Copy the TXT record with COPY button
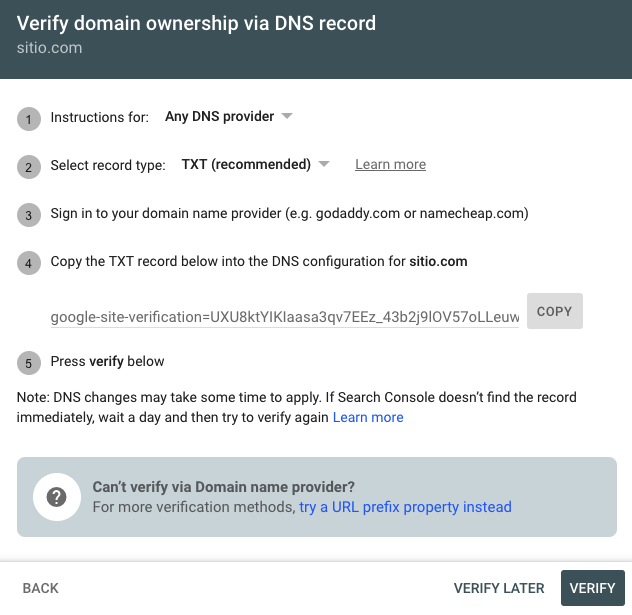The width and height of the screenshot is (632, 615). [555, 311]
